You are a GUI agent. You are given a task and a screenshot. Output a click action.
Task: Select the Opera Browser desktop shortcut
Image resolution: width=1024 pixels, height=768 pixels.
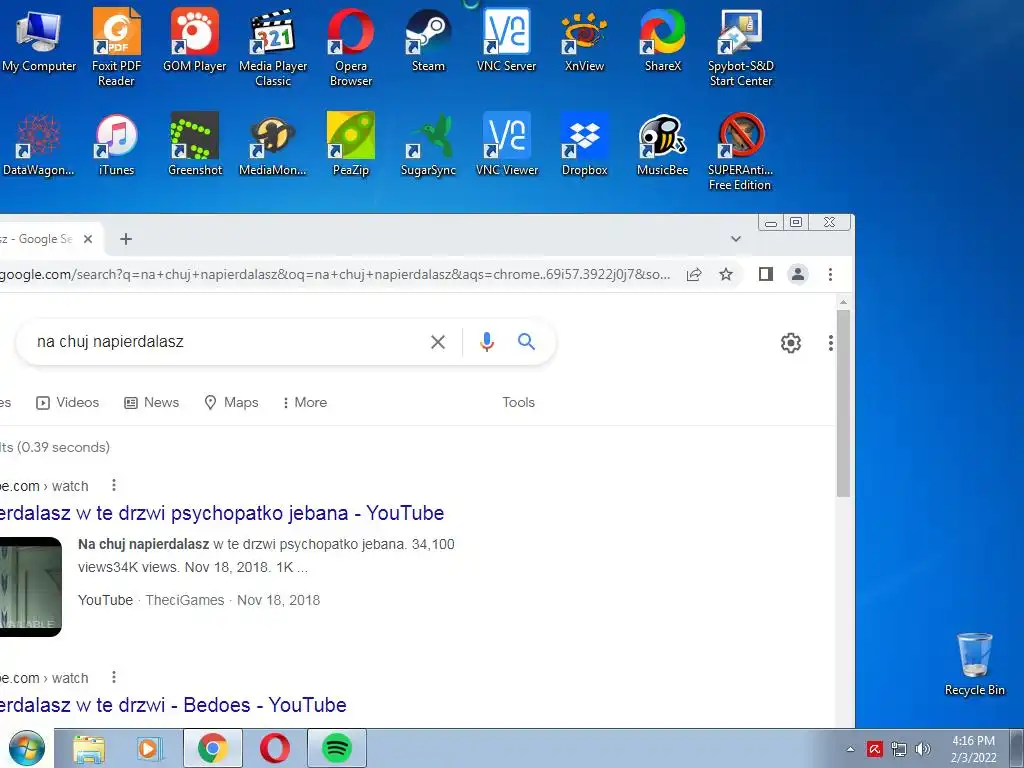[x=351, y=48]
